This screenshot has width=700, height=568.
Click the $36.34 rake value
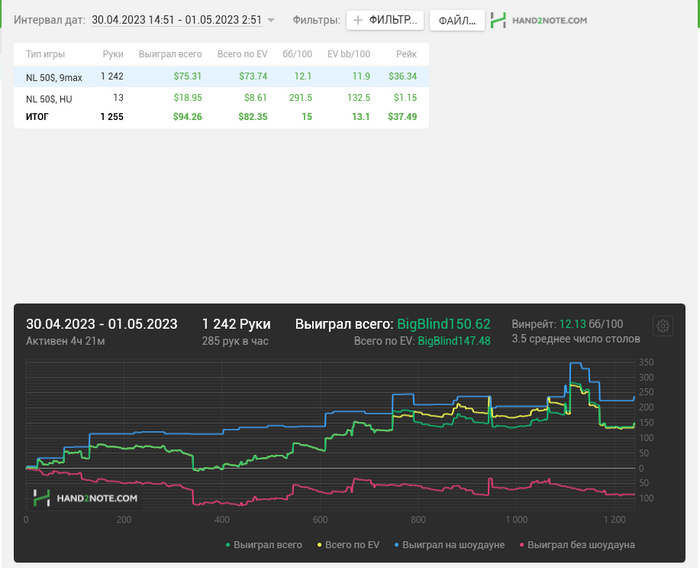coord(403,76)
